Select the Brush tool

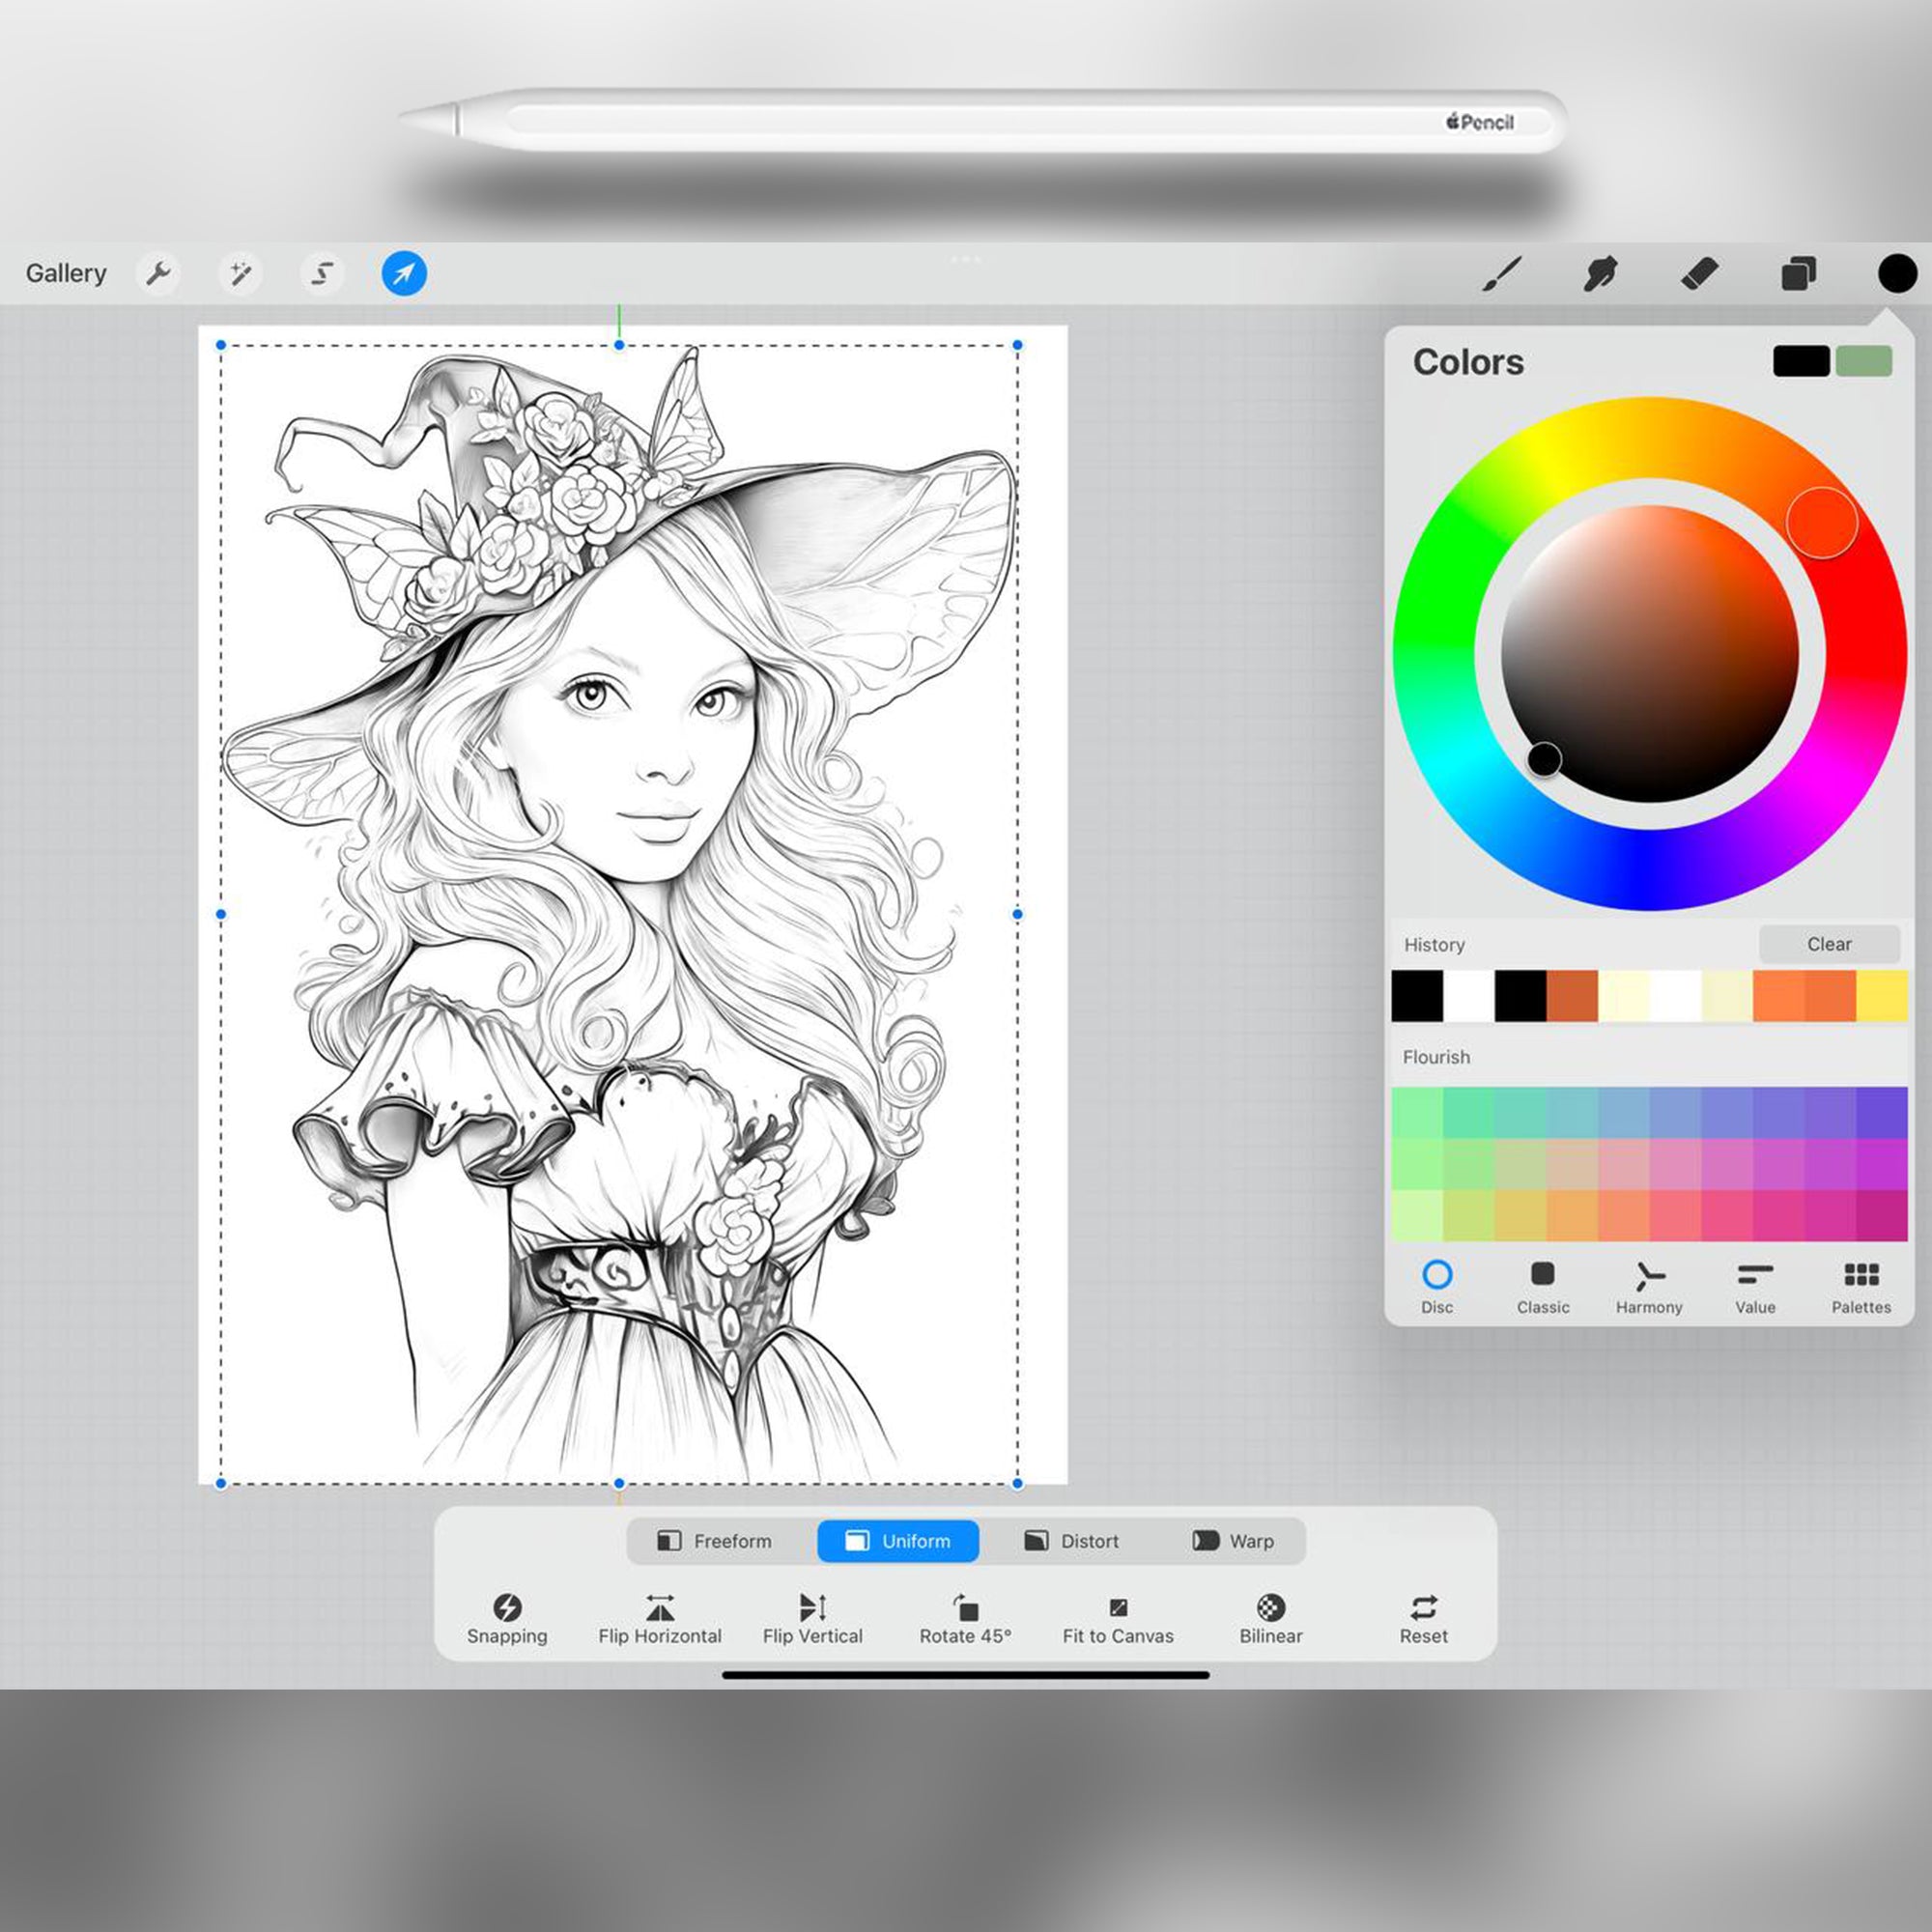point(1503,272)
